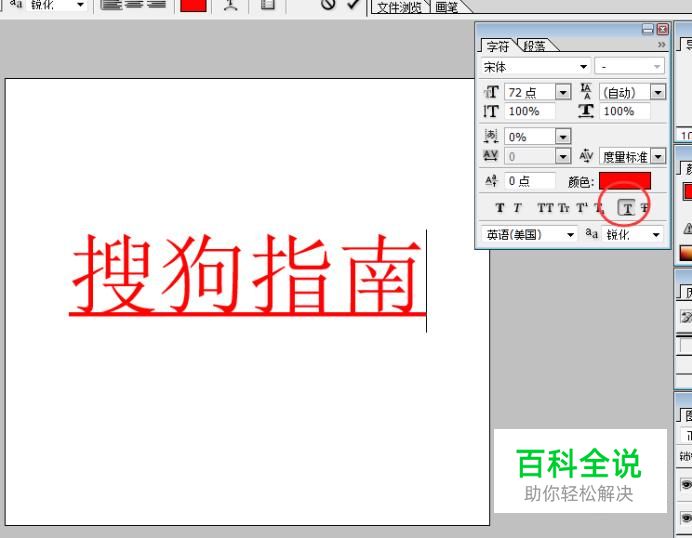
Task: Open the 文件浏览 tab
Action: pyautogui.click(x=399, y=8)
